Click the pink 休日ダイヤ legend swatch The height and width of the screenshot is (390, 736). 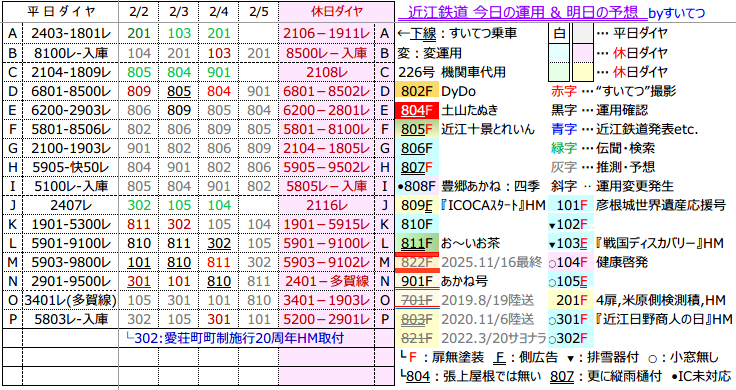click(583, 53)
